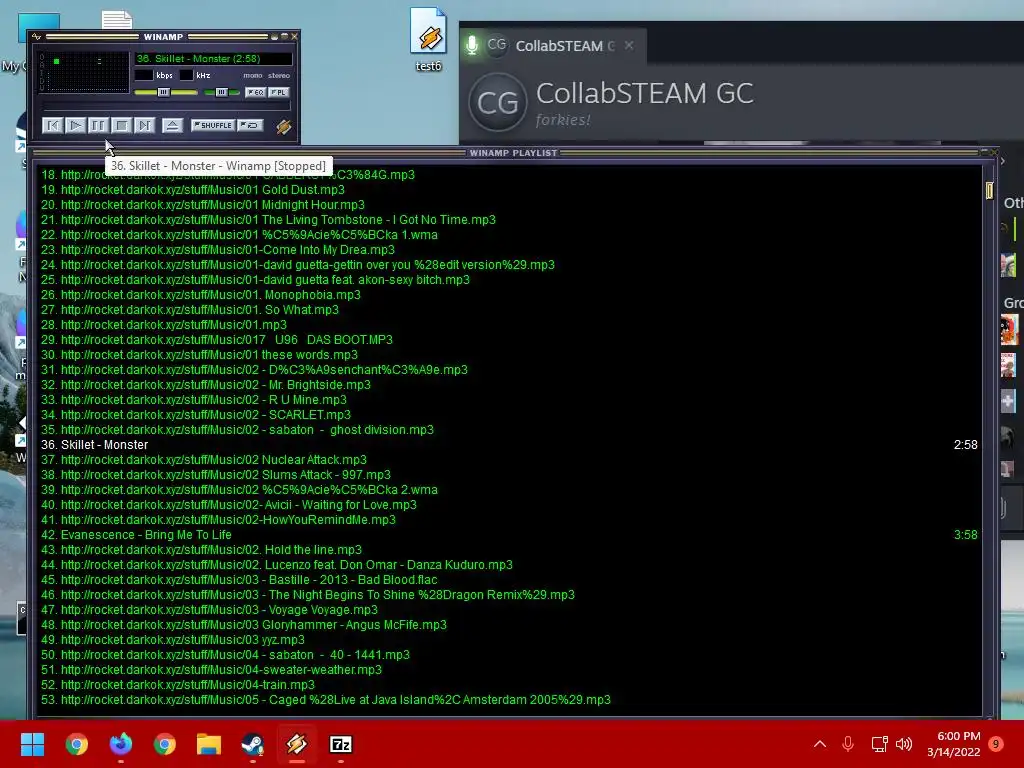Select entry 24 david guetta-gettin over you

(x=509, y=264)
